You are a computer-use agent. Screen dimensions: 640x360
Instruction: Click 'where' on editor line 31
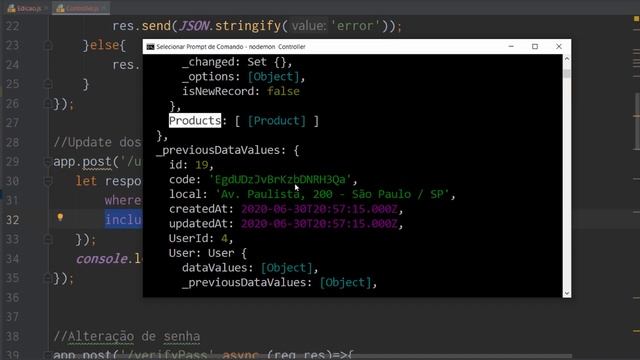(123, 200)
